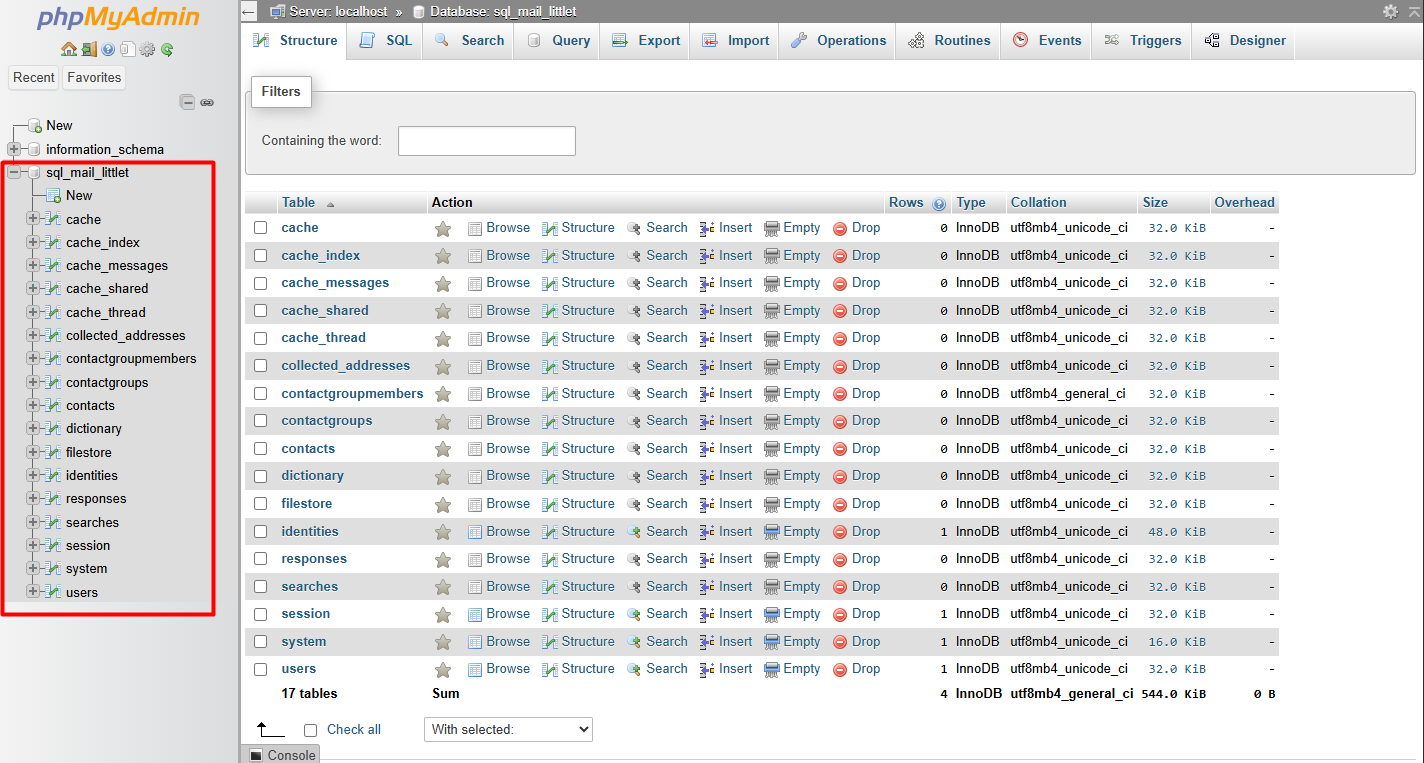The image size is (1424, 763).
Task: Tick the checkbox beside cache_messages table
Action: [260, 282]
